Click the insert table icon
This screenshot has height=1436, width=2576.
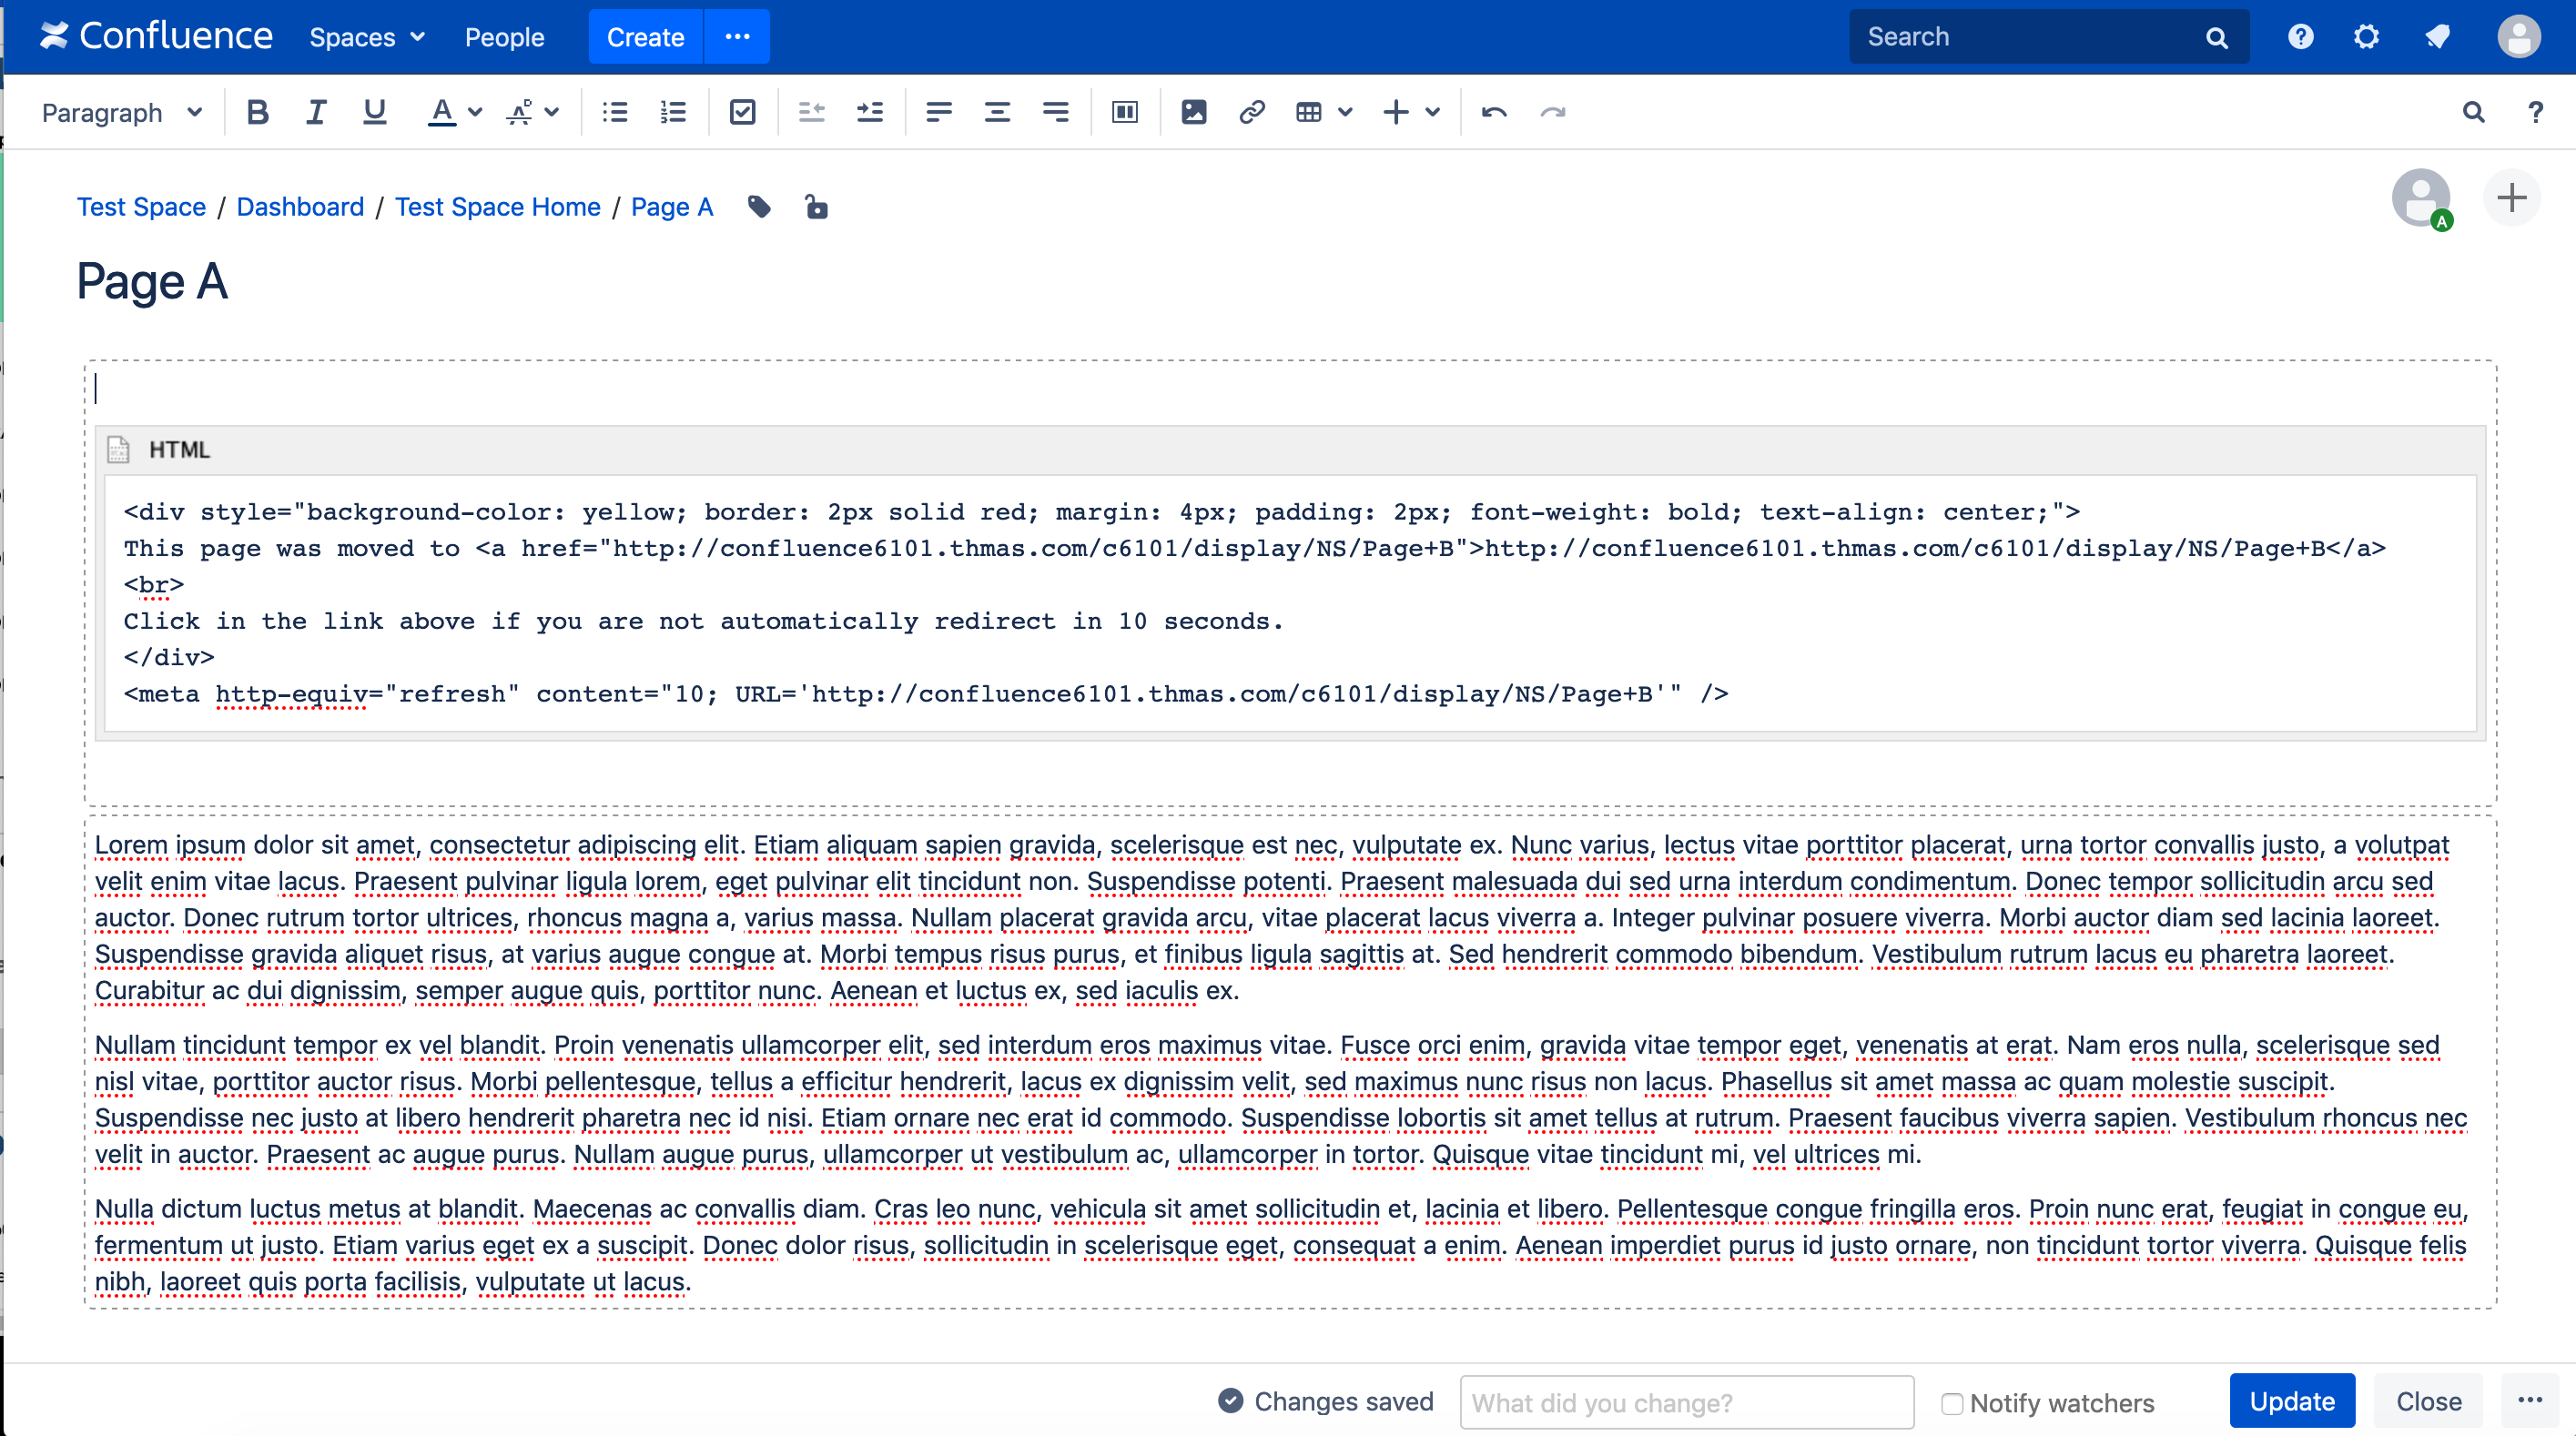pyautogui.click(x=1308, y=111)
